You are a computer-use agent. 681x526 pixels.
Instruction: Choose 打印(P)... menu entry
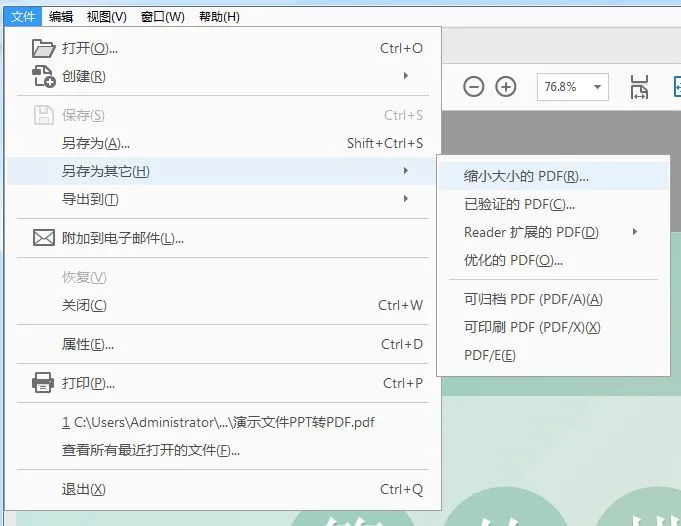(222, 383)
